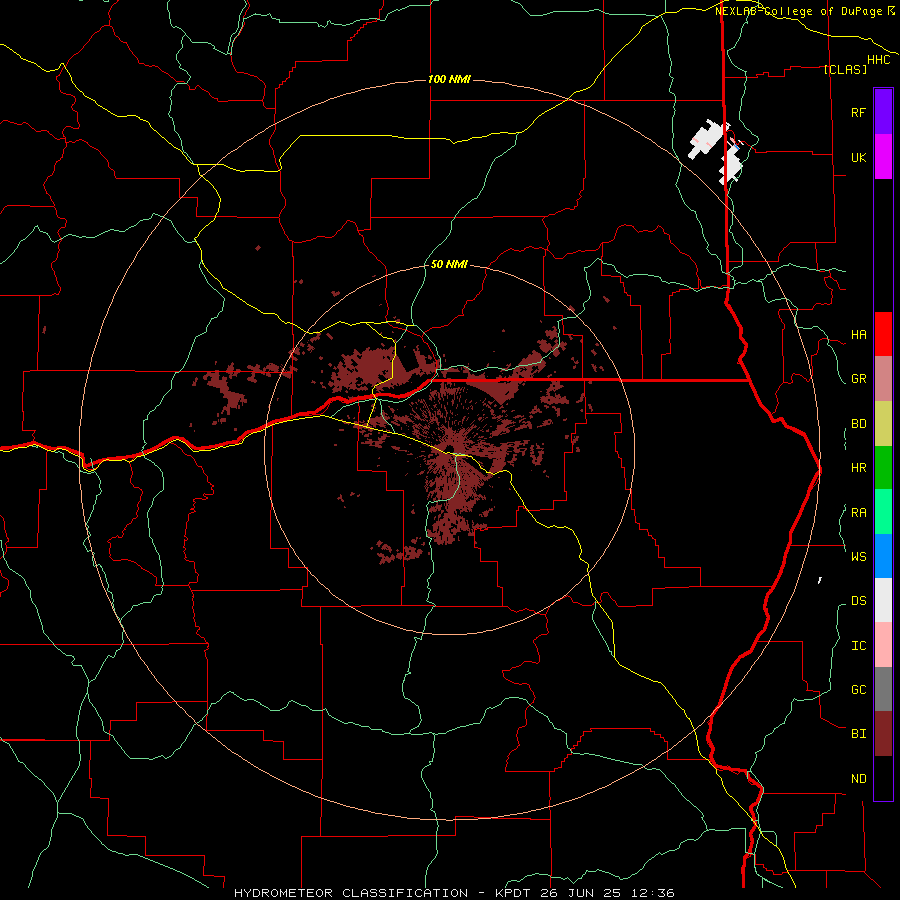Click the 'KPDT' radar site identifier

tap(513, 893)
